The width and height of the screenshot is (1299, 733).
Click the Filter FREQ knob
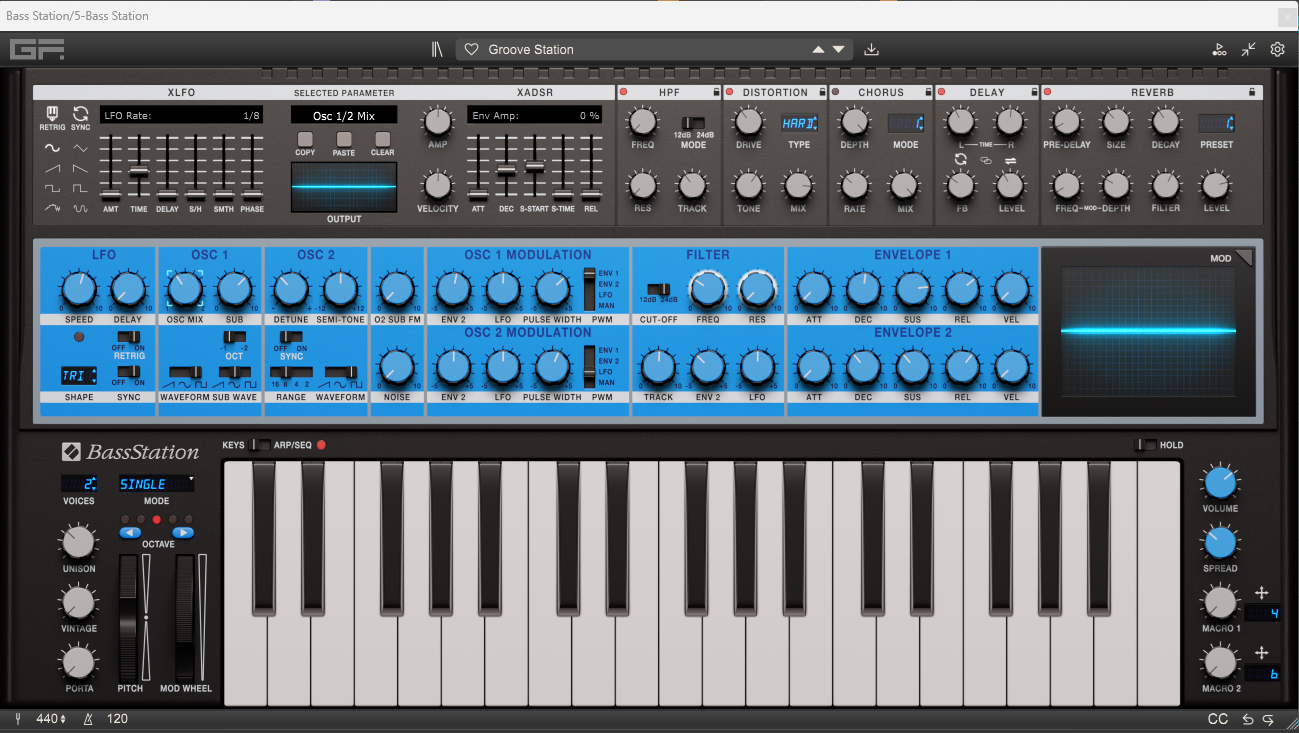point(707,289)
